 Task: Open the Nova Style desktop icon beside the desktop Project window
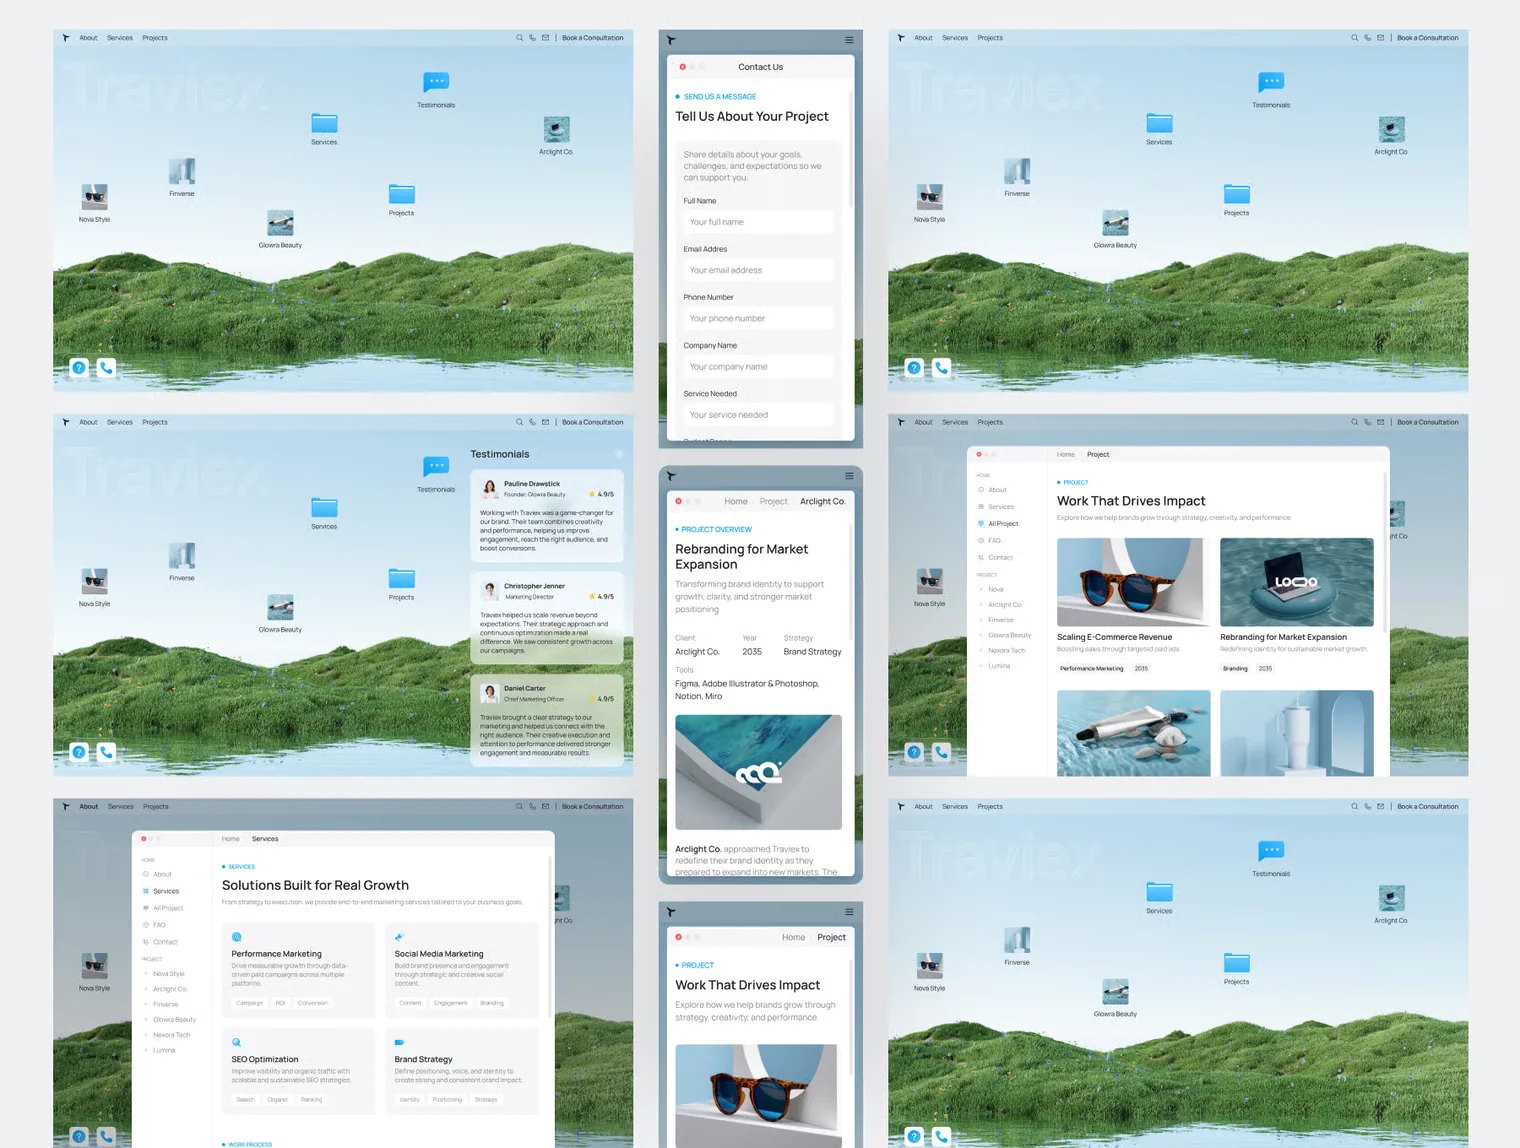(x=929, y=581)
